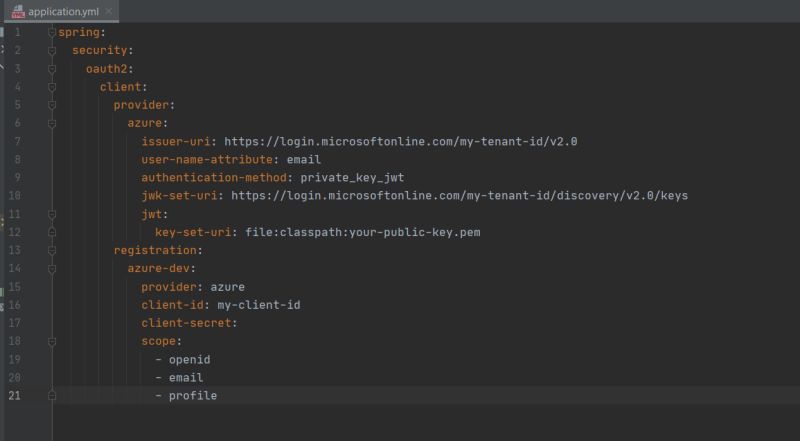Click the azure key on line 6
This screenshot has width=800, height=441.
click(145, 123)
